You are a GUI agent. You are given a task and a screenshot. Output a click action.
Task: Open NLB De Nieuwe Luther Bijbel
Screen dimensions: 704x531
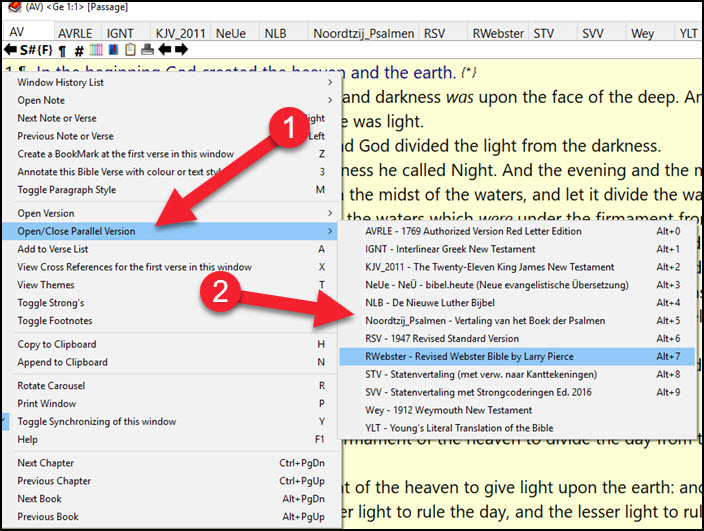tap(517, 303)
